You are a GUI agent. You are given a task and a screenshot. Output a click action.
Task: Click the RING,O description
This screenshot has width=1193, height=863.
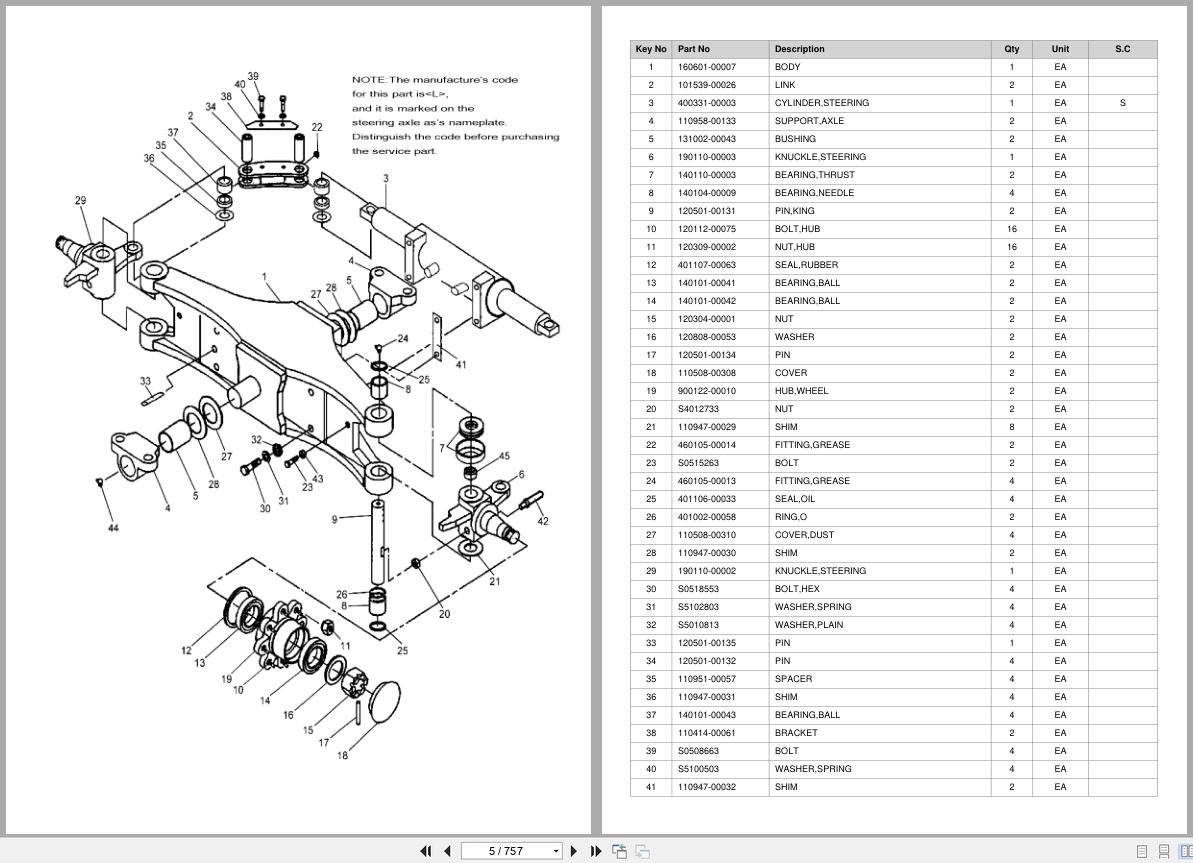pos(791,517)
